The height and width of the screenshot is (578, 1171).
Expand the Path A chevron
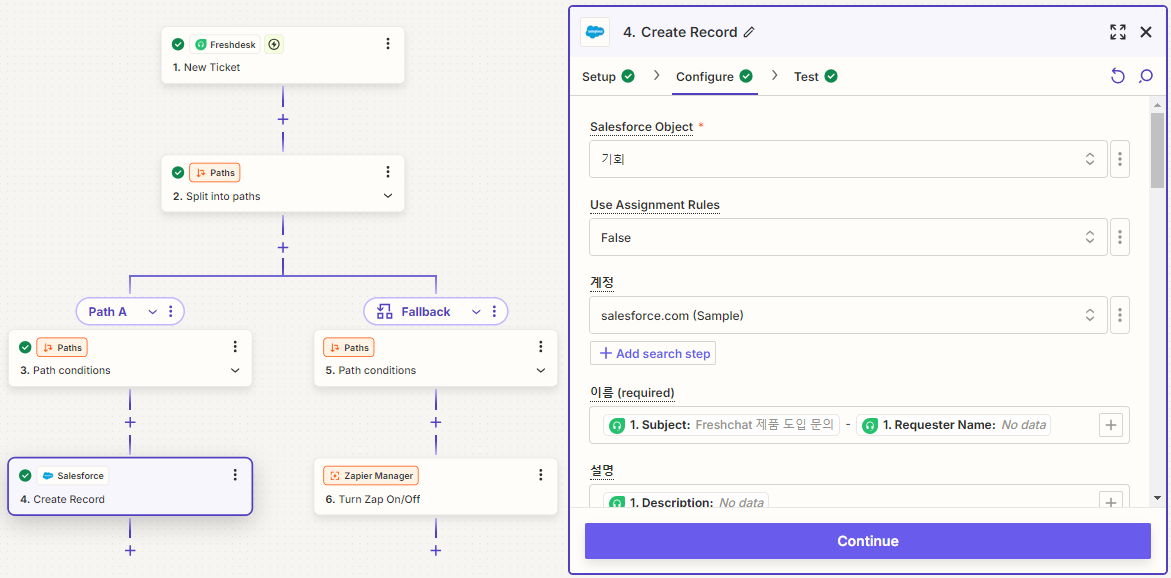(x=152, y=311)
